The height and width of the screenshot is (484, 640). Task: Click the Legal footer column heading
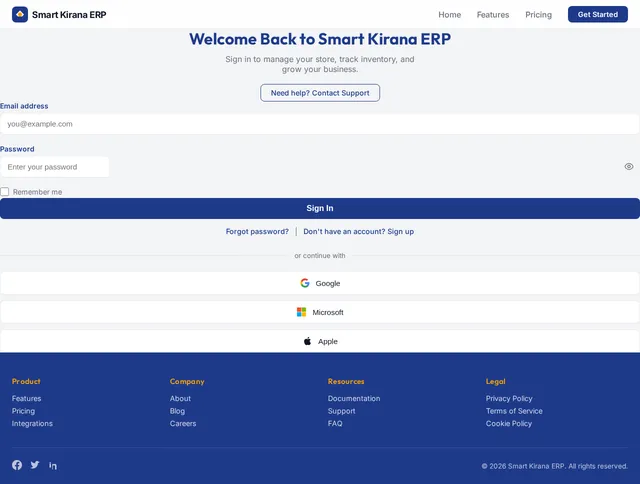point(496,381)
